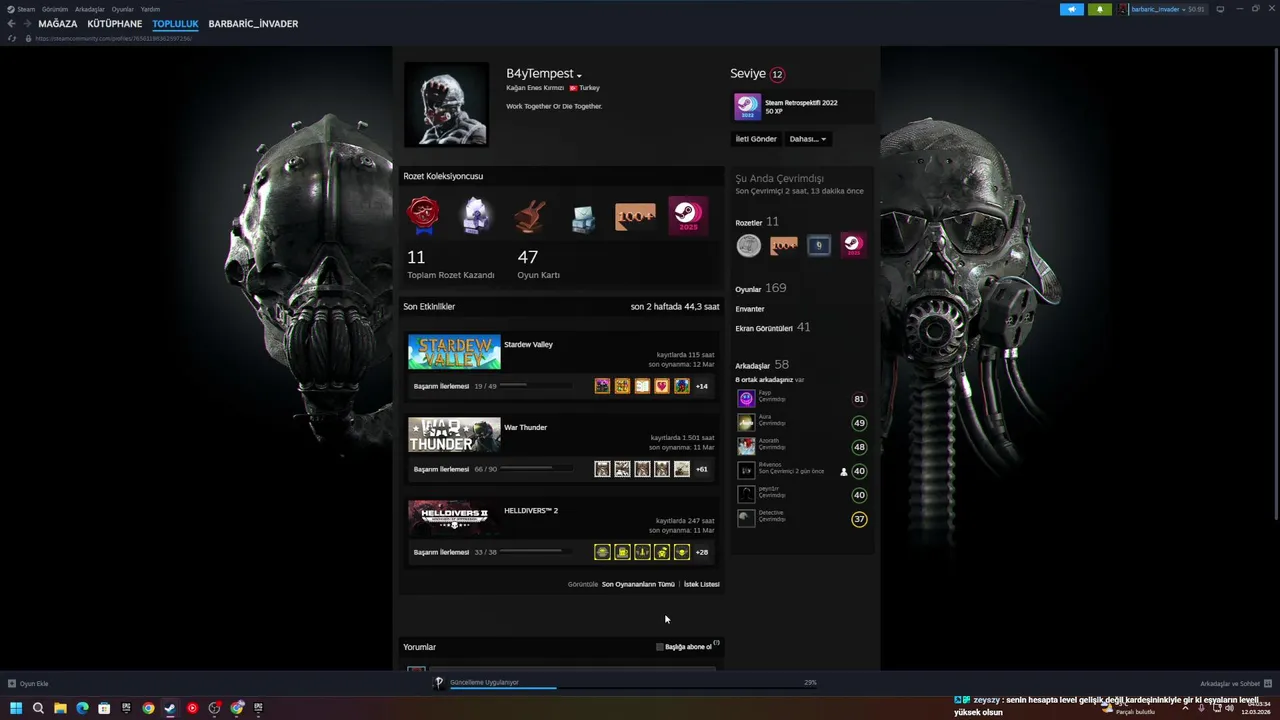Click the profile URL address bar
The image size is (1280, 720).
(x=112, y=38)
